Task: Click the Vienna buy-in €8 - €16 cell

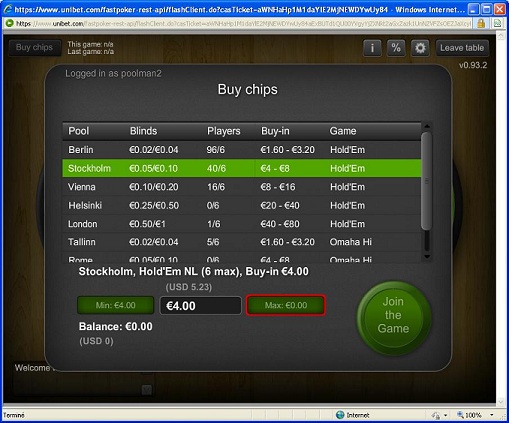Action: pos(278,187)
